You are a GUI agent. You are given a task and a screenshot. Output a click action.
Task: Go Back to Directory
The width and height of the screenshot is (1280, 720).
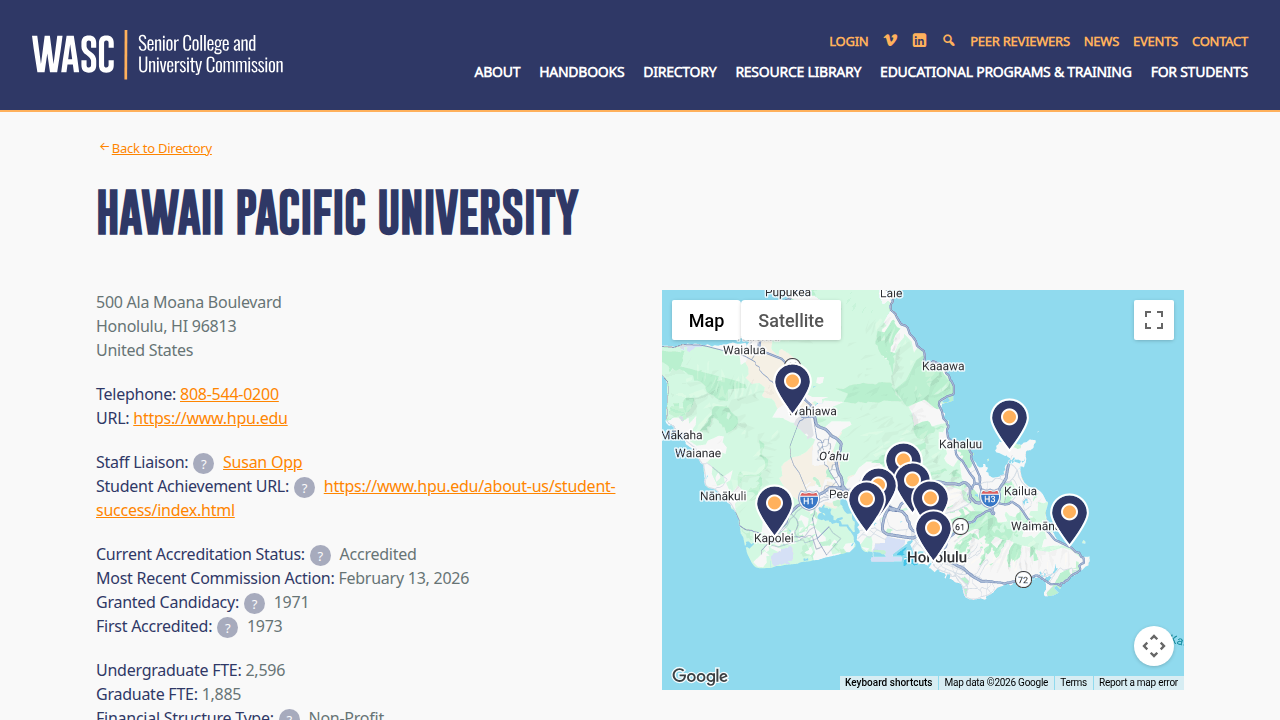pos(161,148)
